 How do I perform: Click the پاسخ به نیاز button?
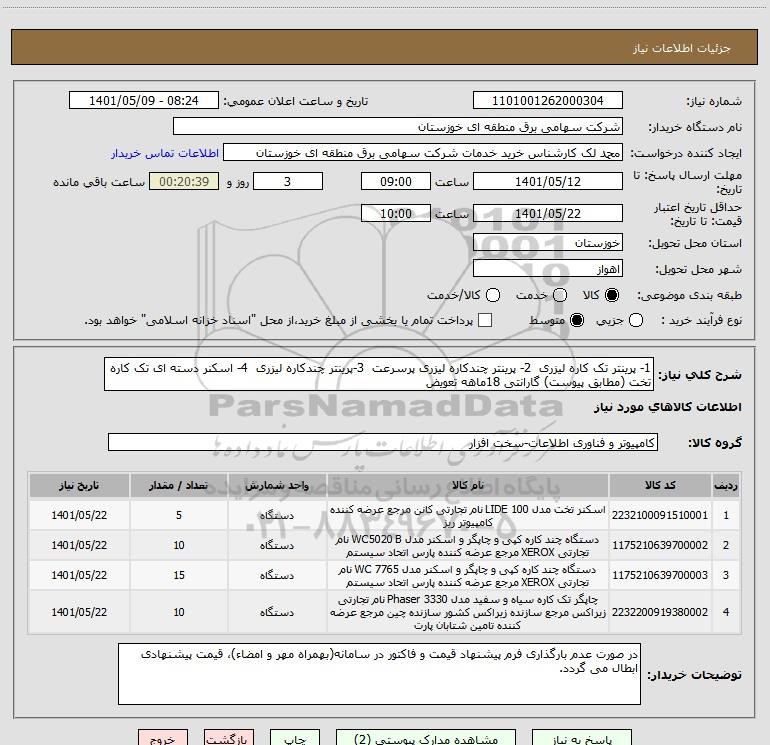582,738
